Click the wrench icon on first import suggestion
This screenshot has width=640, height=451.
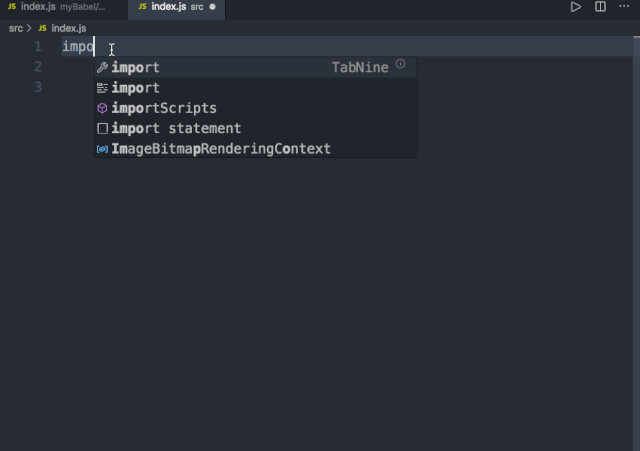click(x=102, y=68)
